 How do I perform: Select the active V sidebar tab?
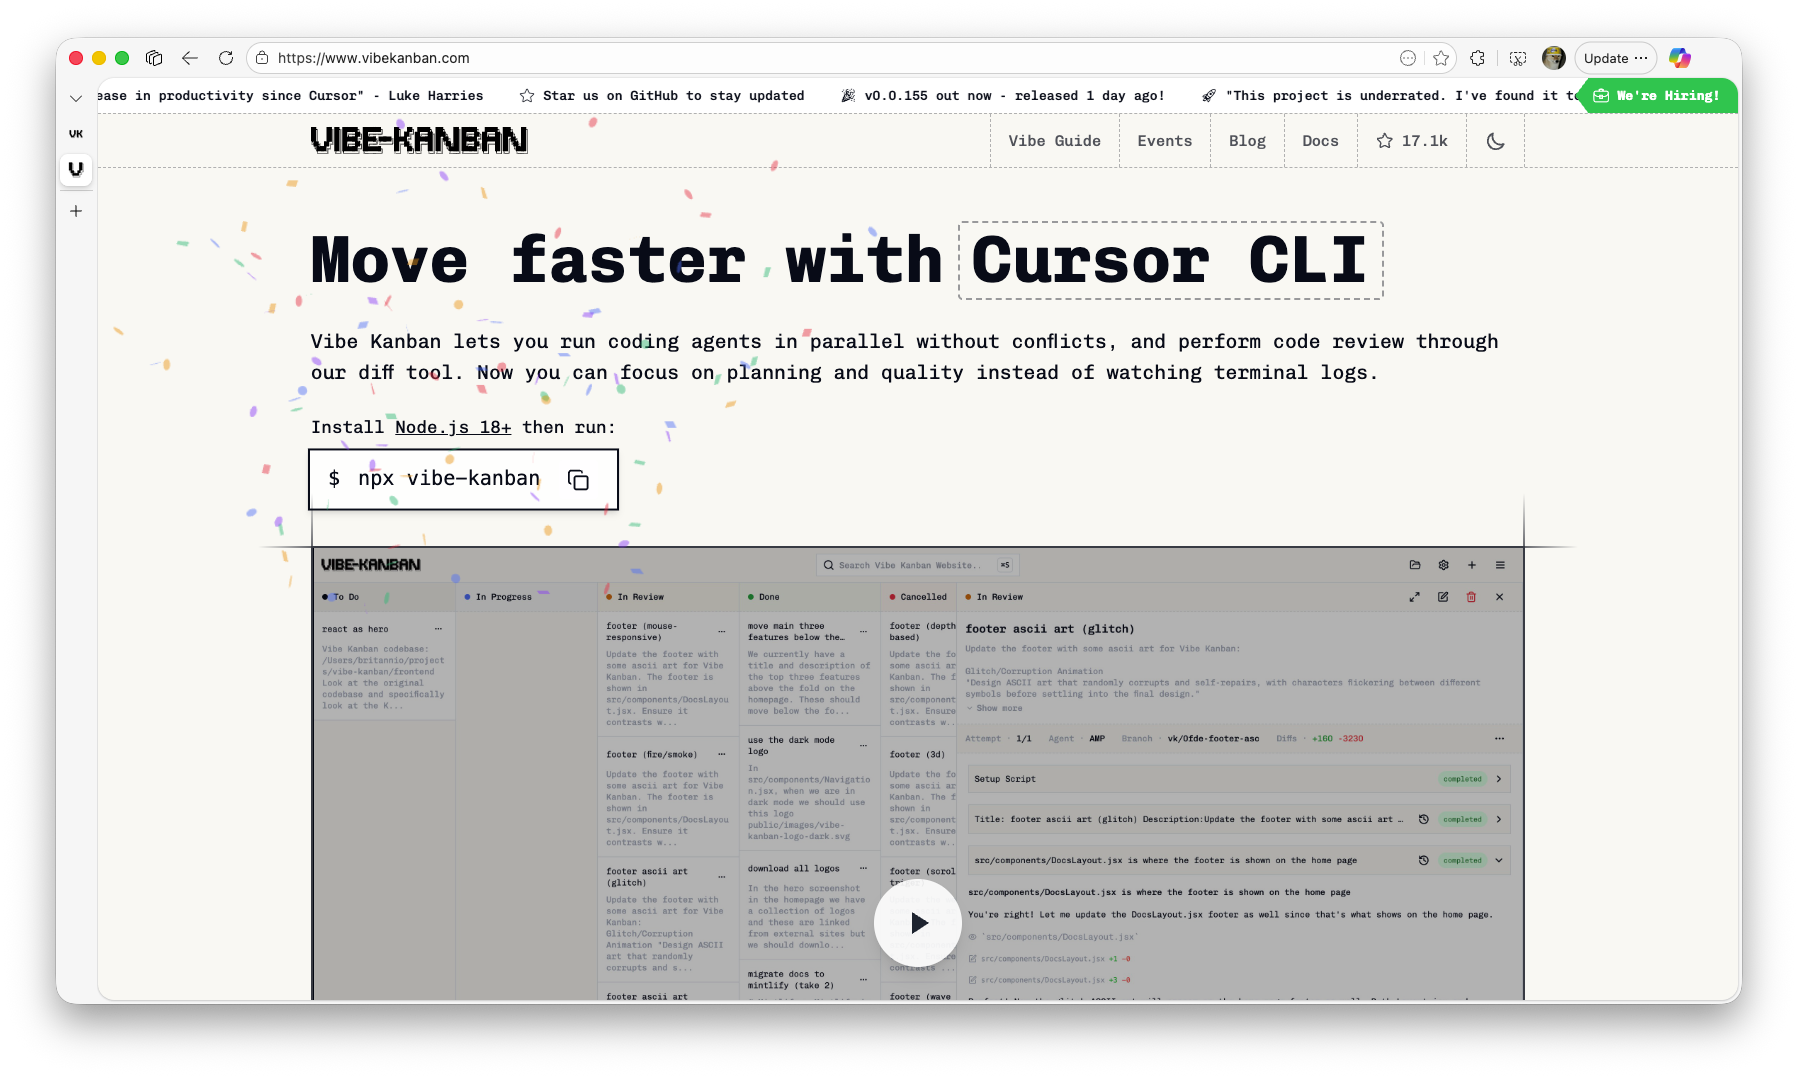point(76,169)
